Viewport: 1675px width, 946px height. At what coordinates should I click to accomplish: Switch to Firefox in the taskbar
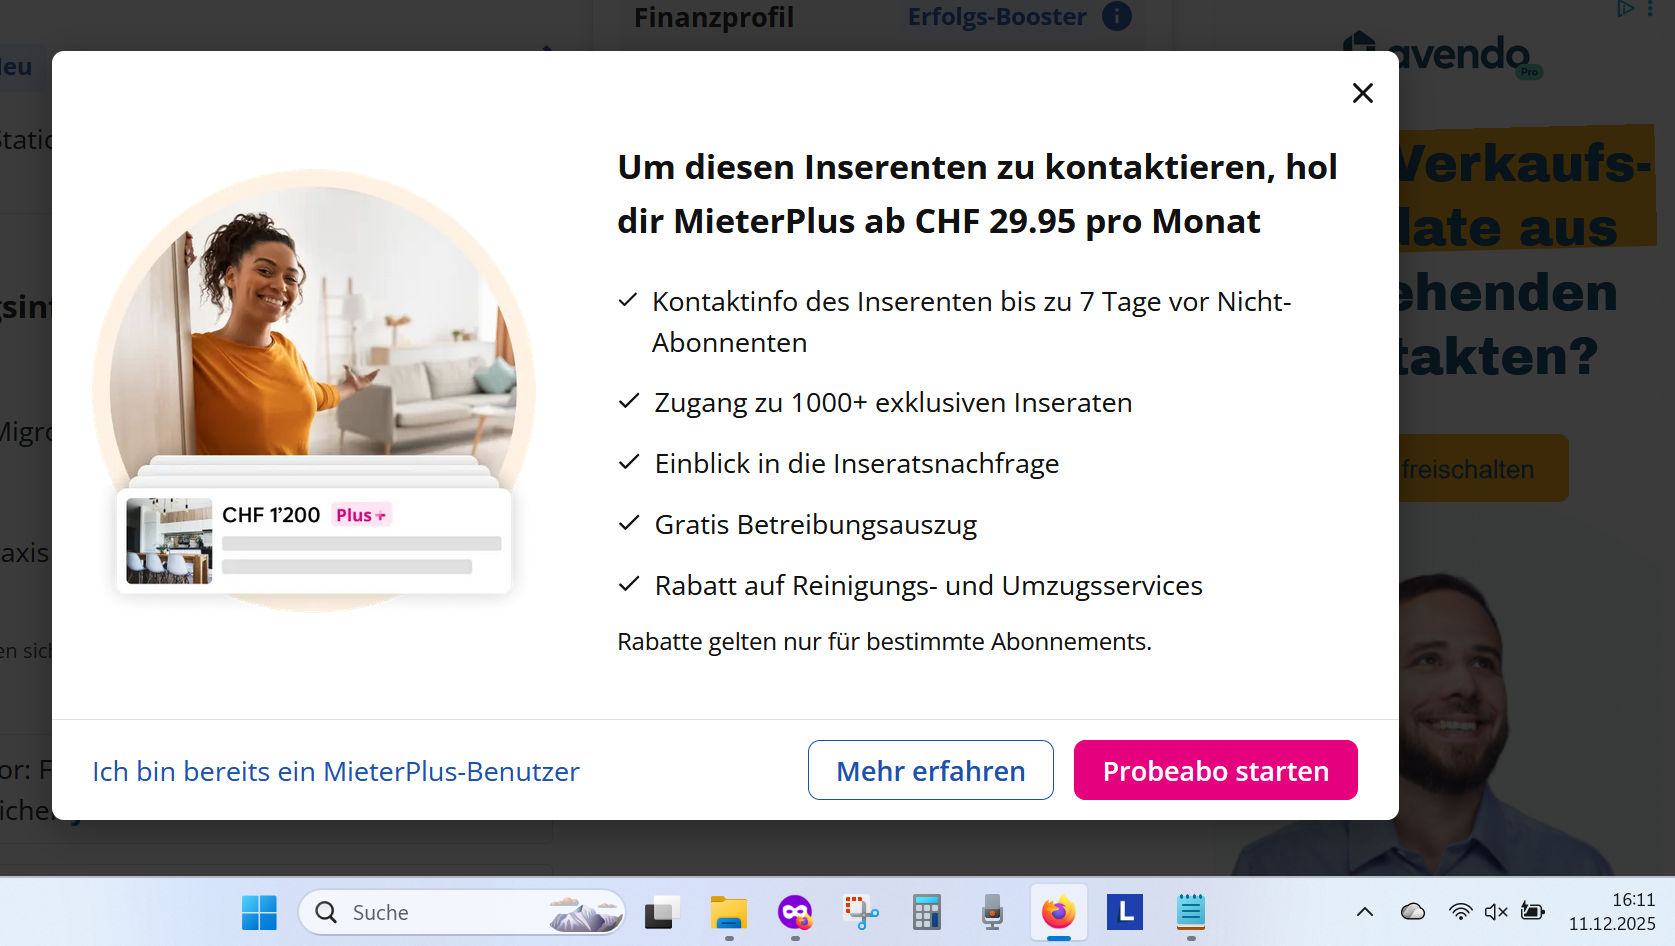point(1058,912)
